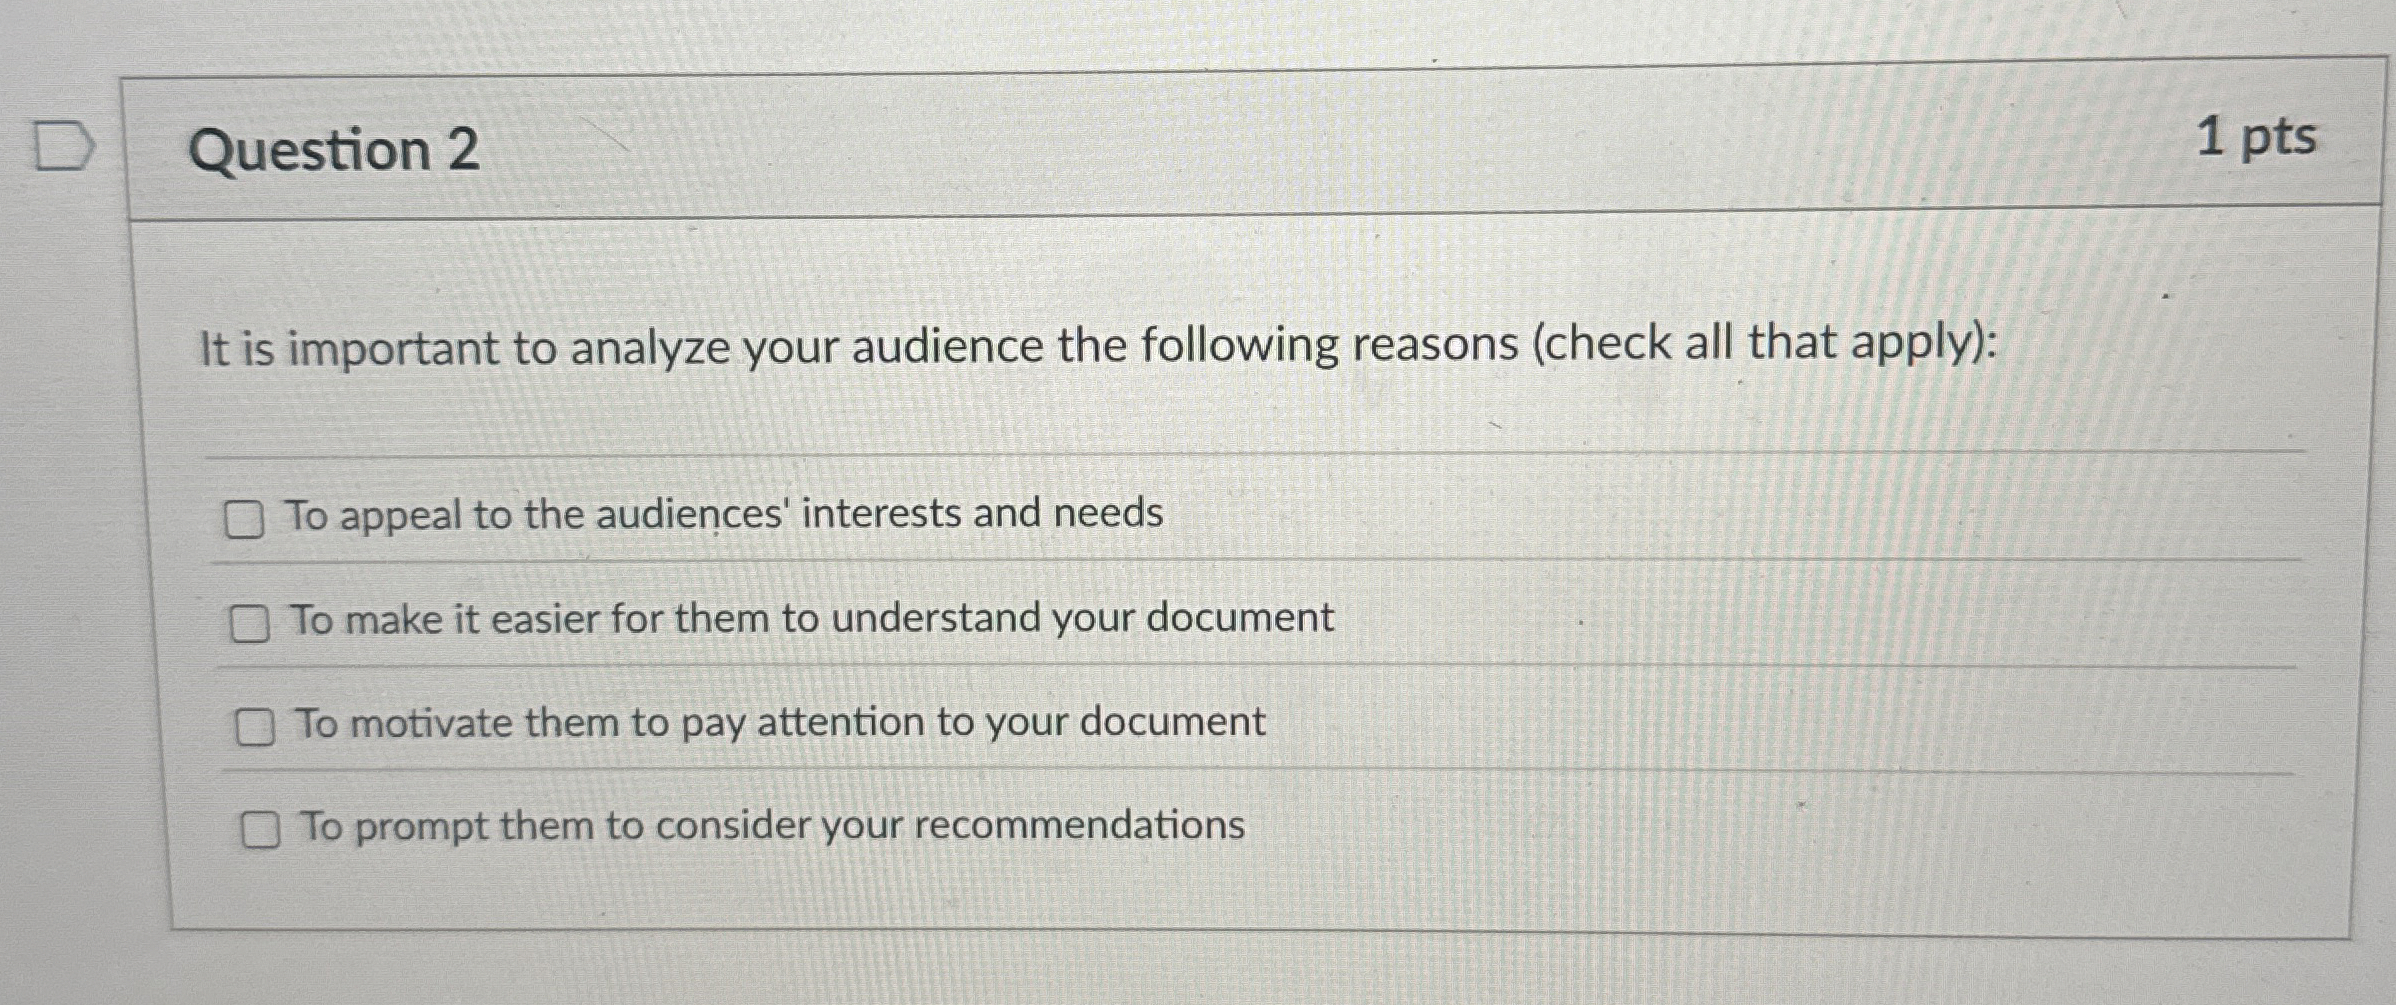This screenshot has width=2396, height=1005.
Task: Select the Question 2 header
Action: click(x=337, y=148)
